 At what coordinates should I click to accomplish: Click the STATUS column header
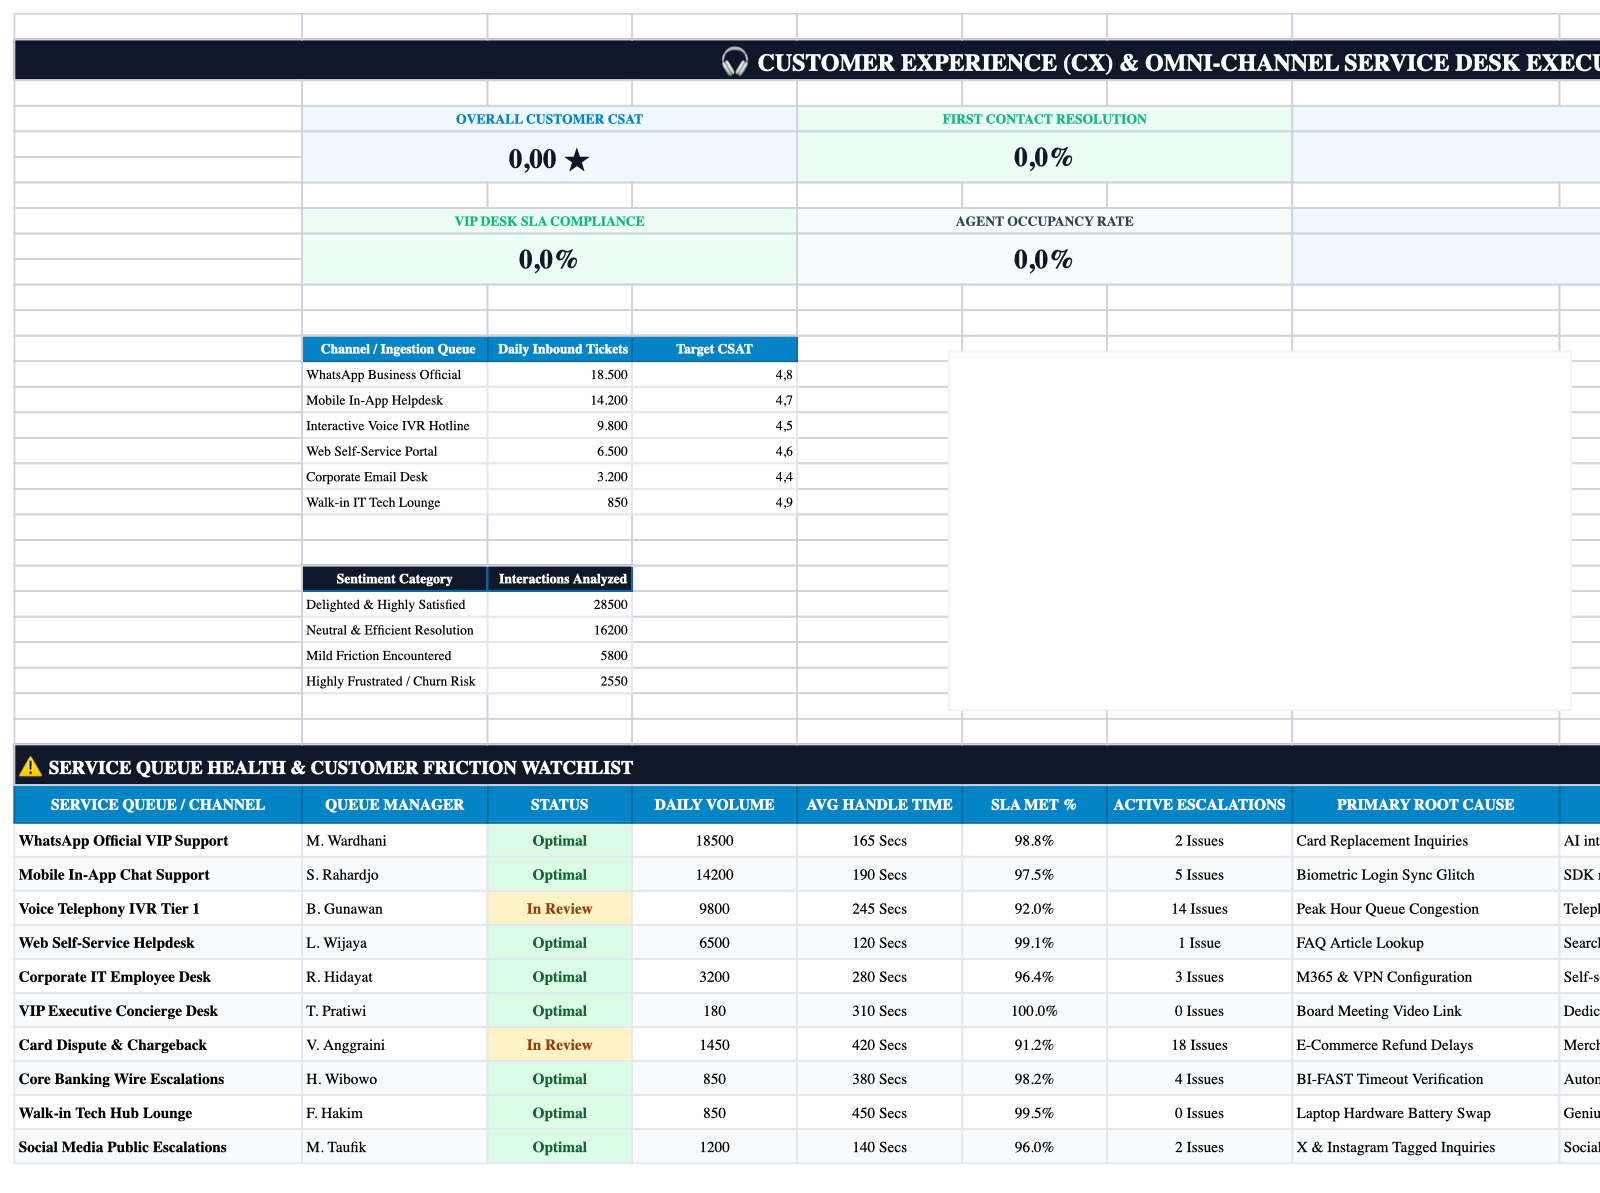(x=560, y=805)
